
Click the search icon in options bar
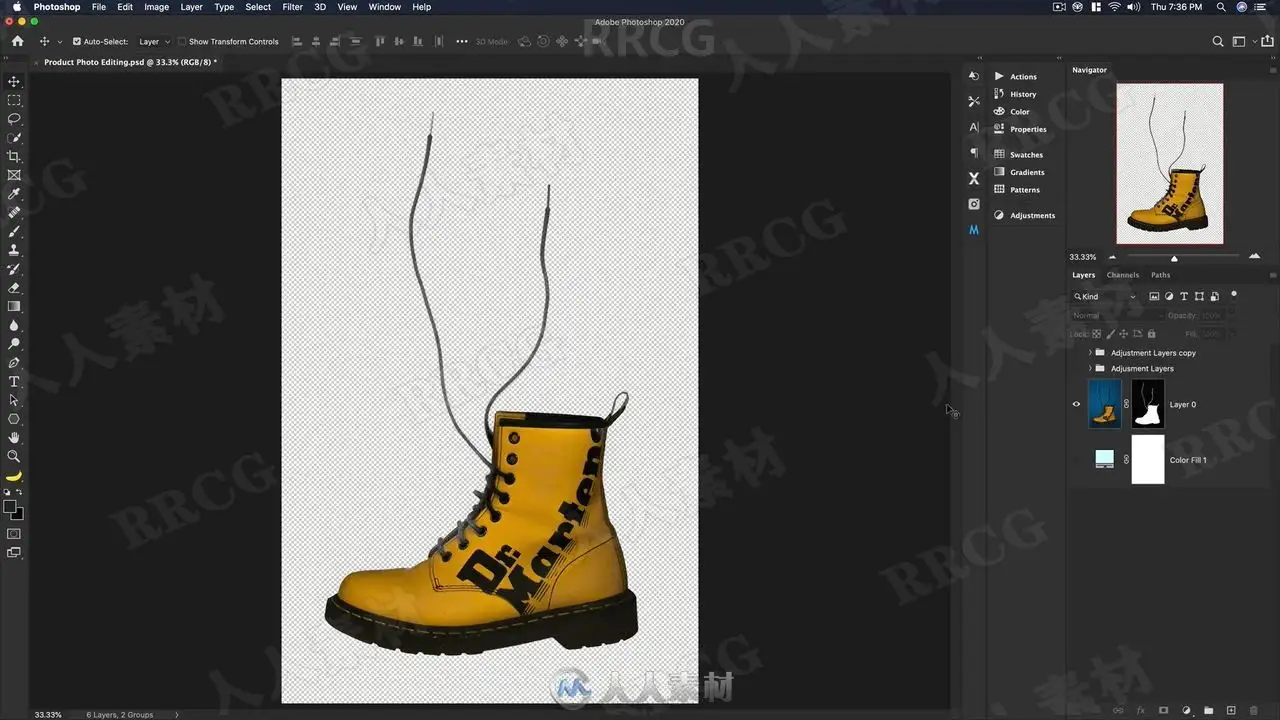click(1217, 41)
